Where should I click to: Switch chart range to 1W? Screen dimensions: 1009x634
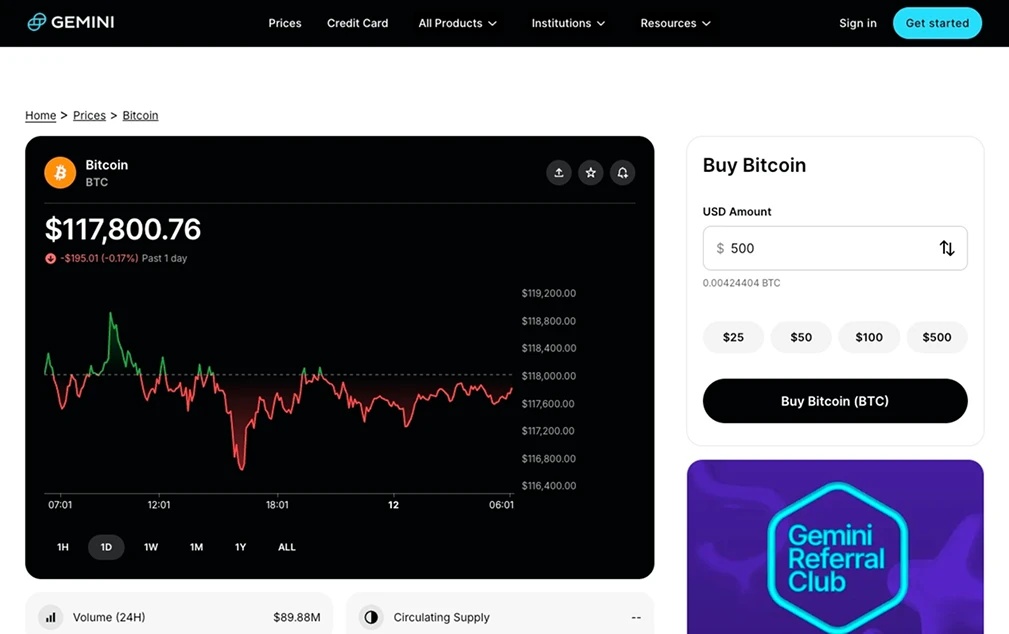tap(151, 547)
